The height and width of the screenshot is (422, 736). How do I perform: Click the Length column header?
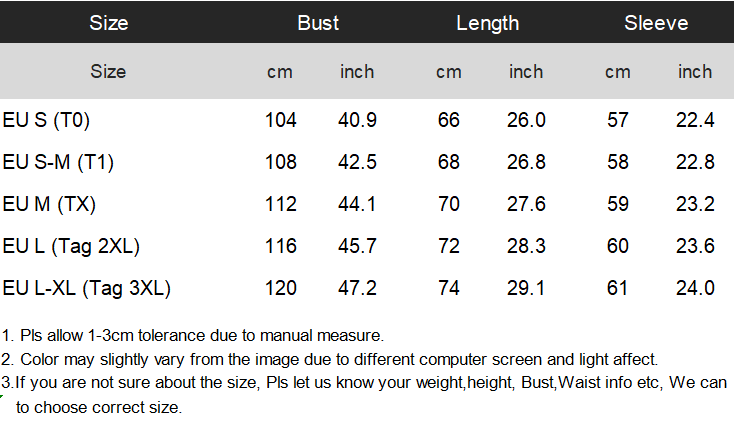(488, 23)
